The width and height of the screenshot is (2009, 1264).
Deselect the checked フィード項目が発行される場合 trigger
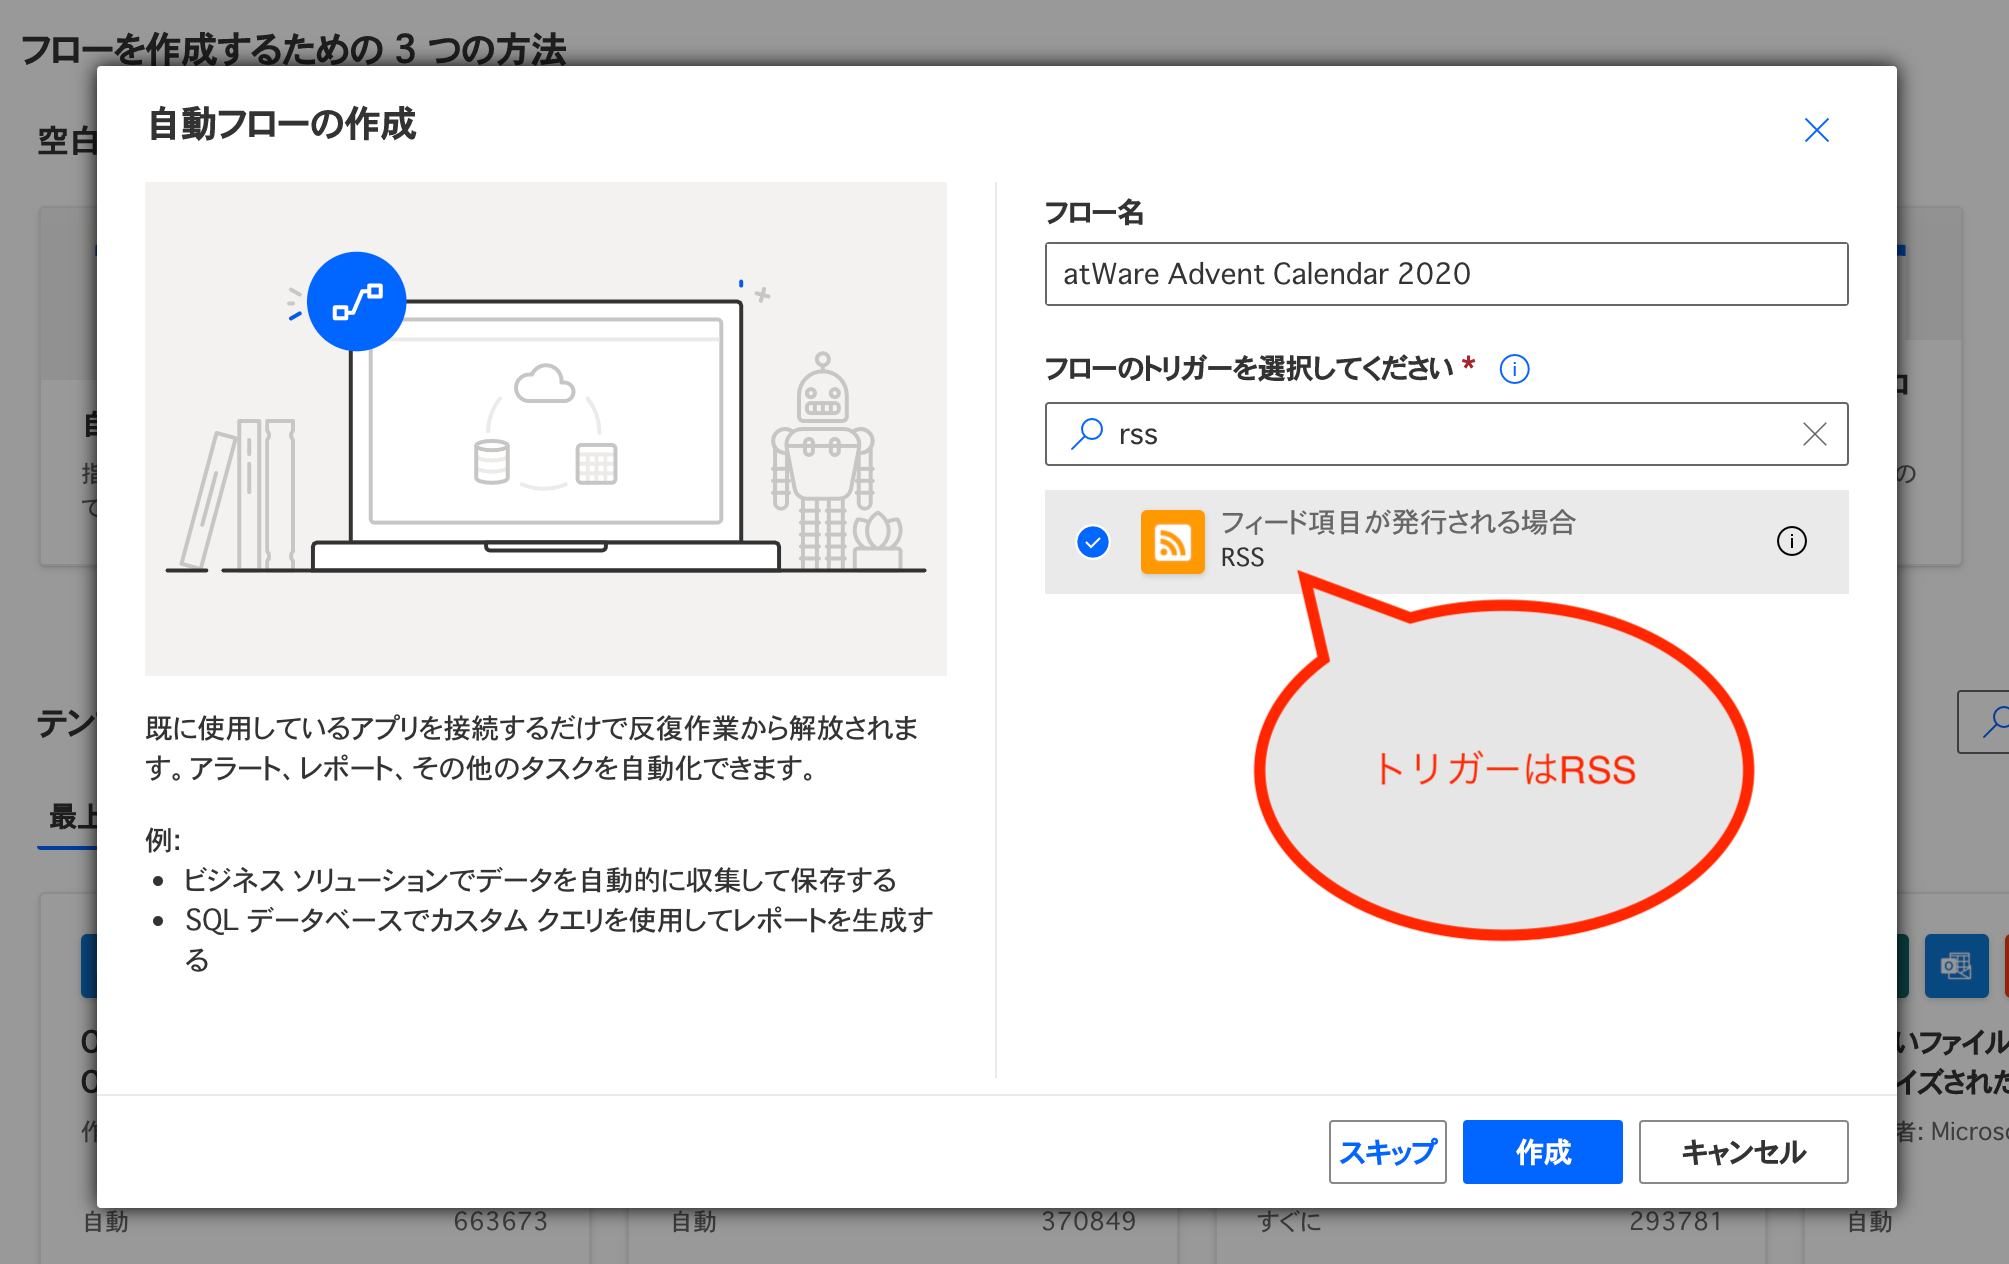[1094, 541]
